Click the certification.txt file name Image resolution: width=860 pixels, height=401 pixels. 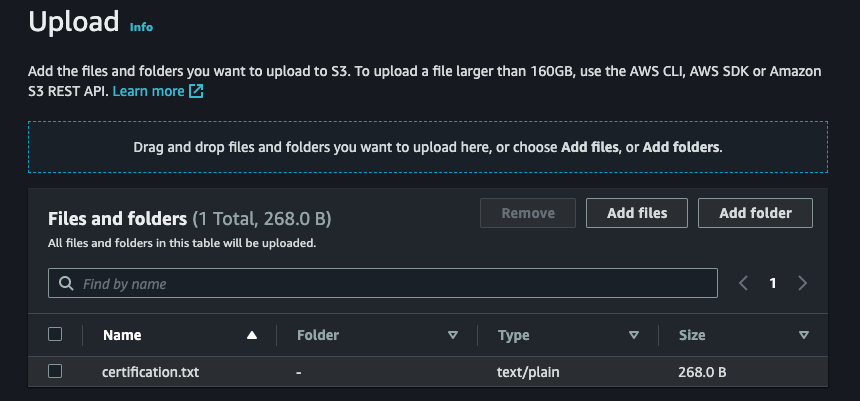[x=151, y=372]
